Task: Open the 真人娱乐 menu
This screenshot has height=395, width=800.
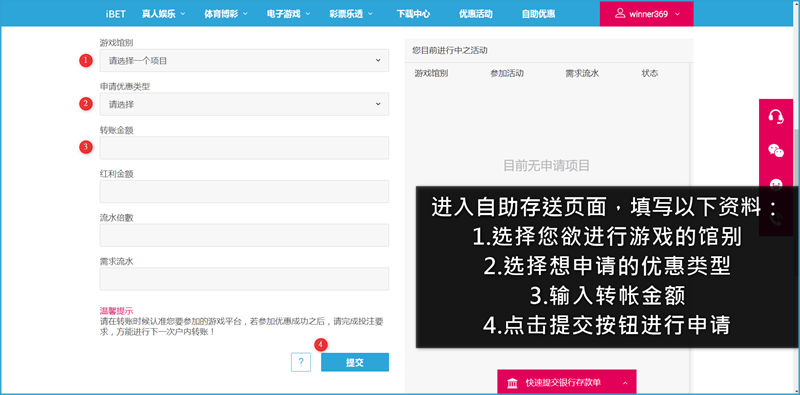Action: pyautogui.click(x=163, y=14)
